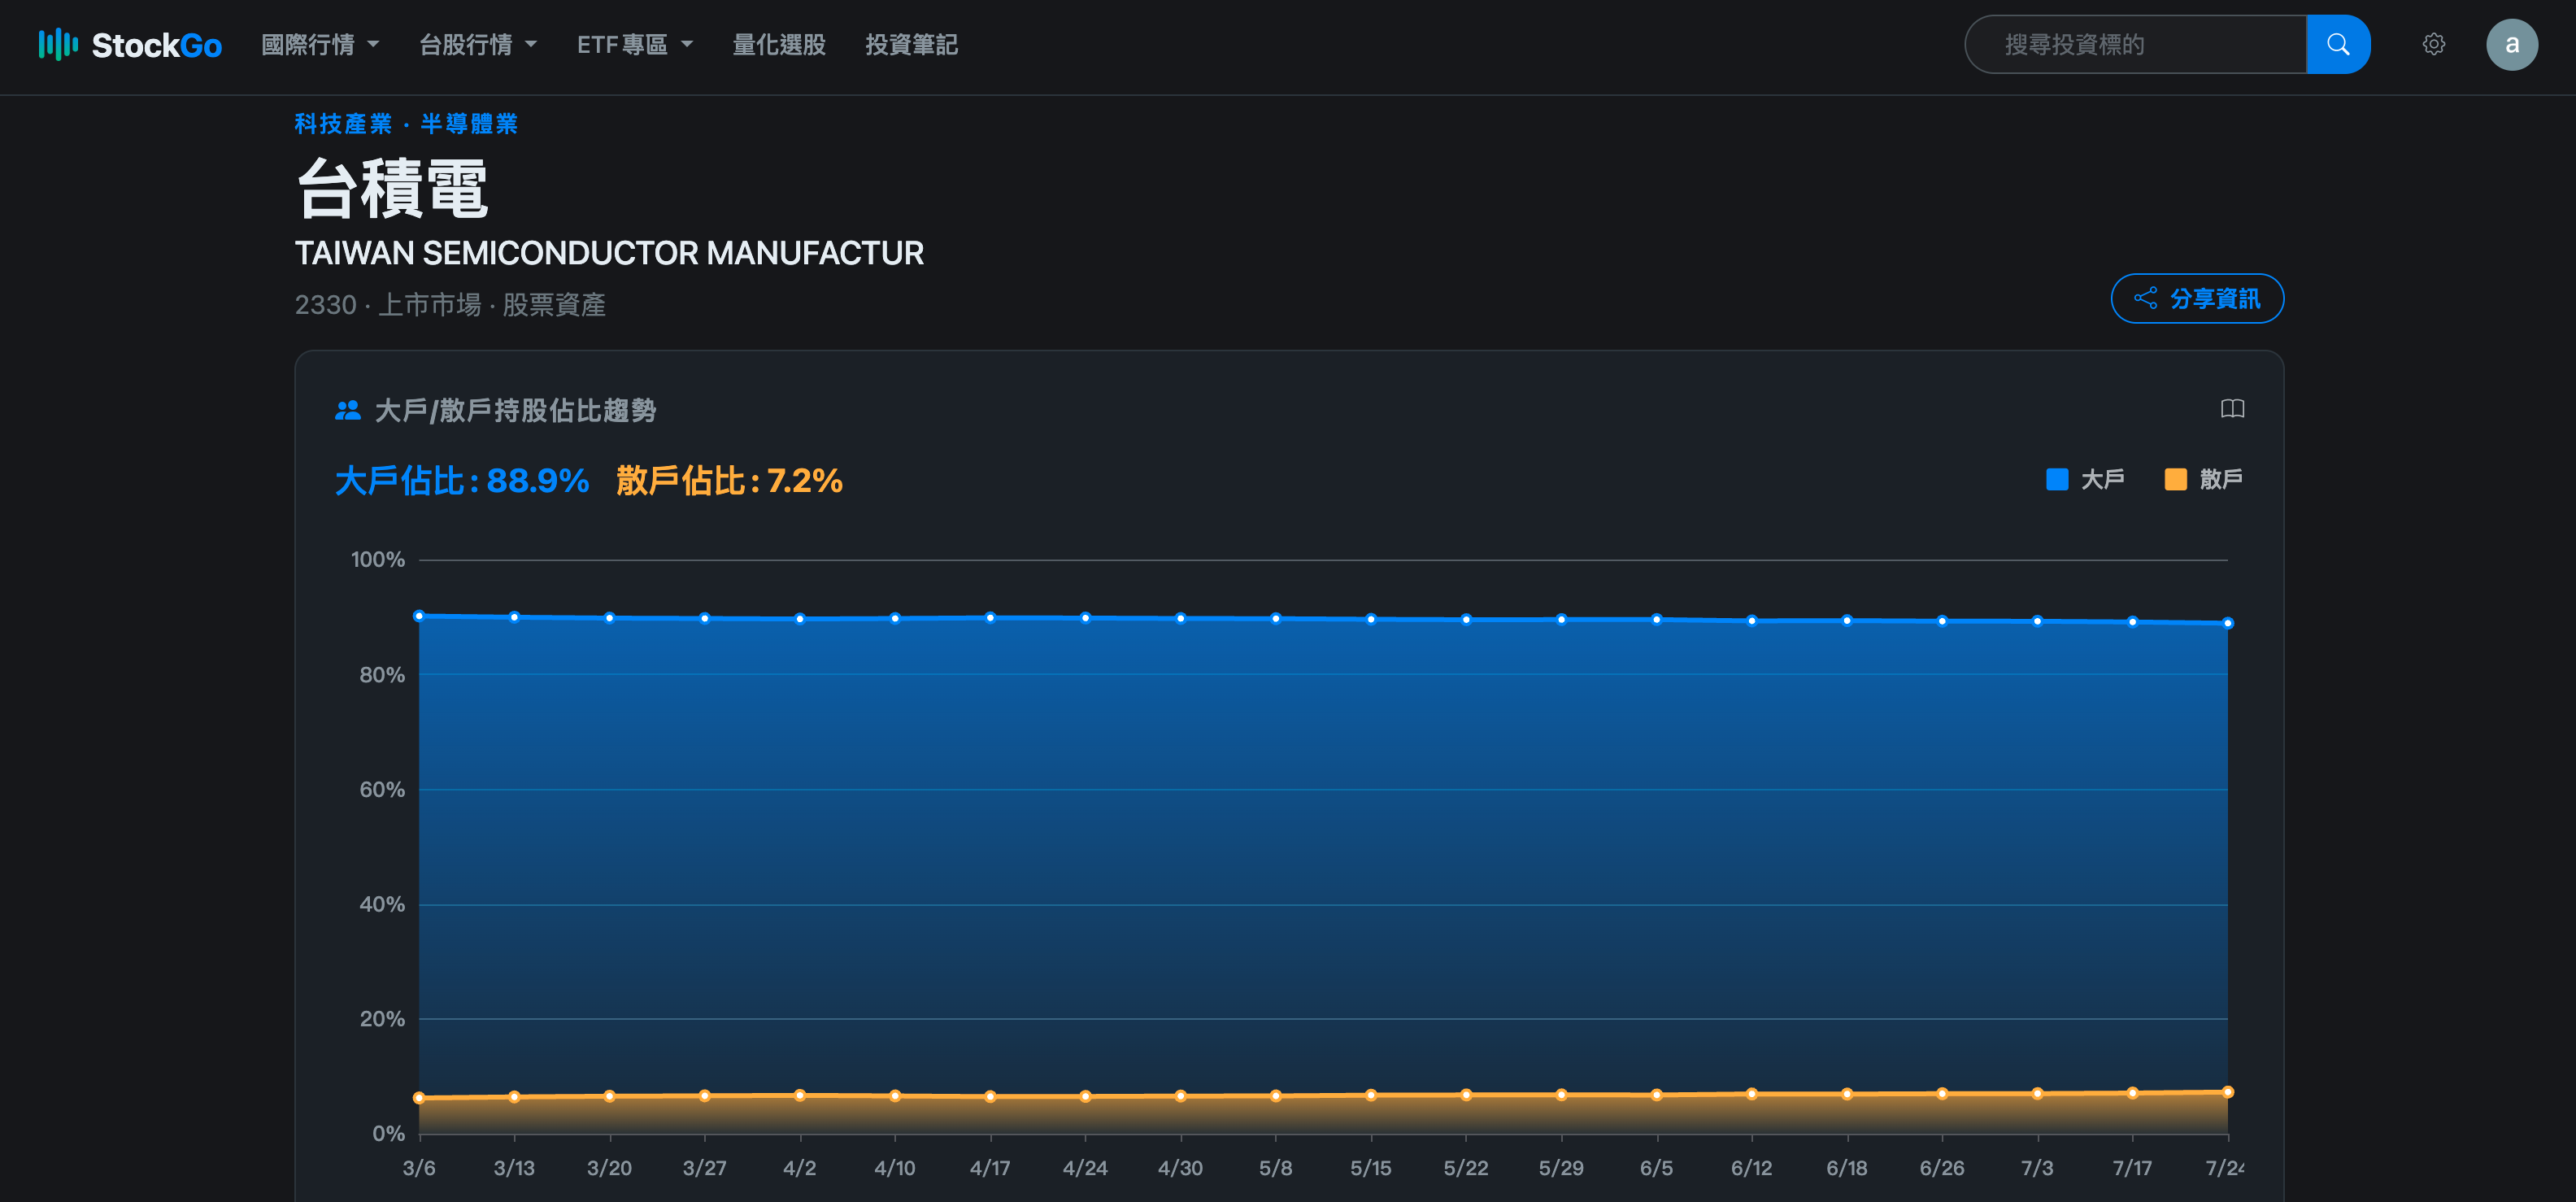
Task: Open the 國際行情 dropdown menu
Action: [320, 45]
